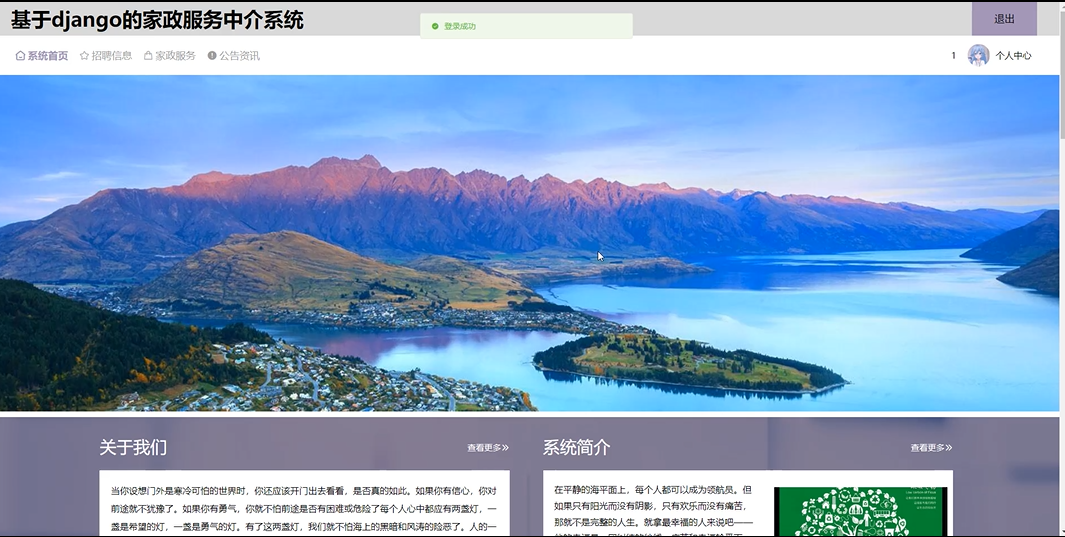Screen dimensions: 1065x537
Task: Click the mountain lake banner image
Action: click(529, 243)
